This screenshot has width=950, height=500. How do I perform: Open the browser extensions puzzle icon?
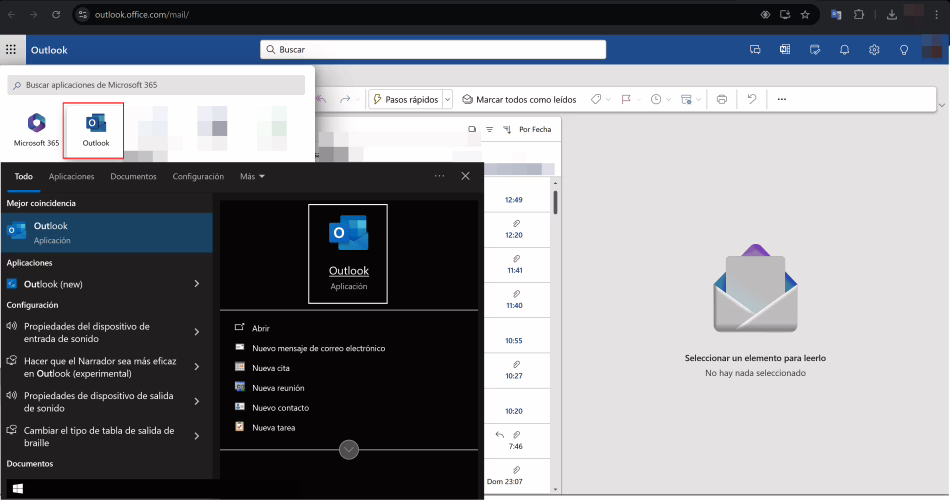(859, 15)
